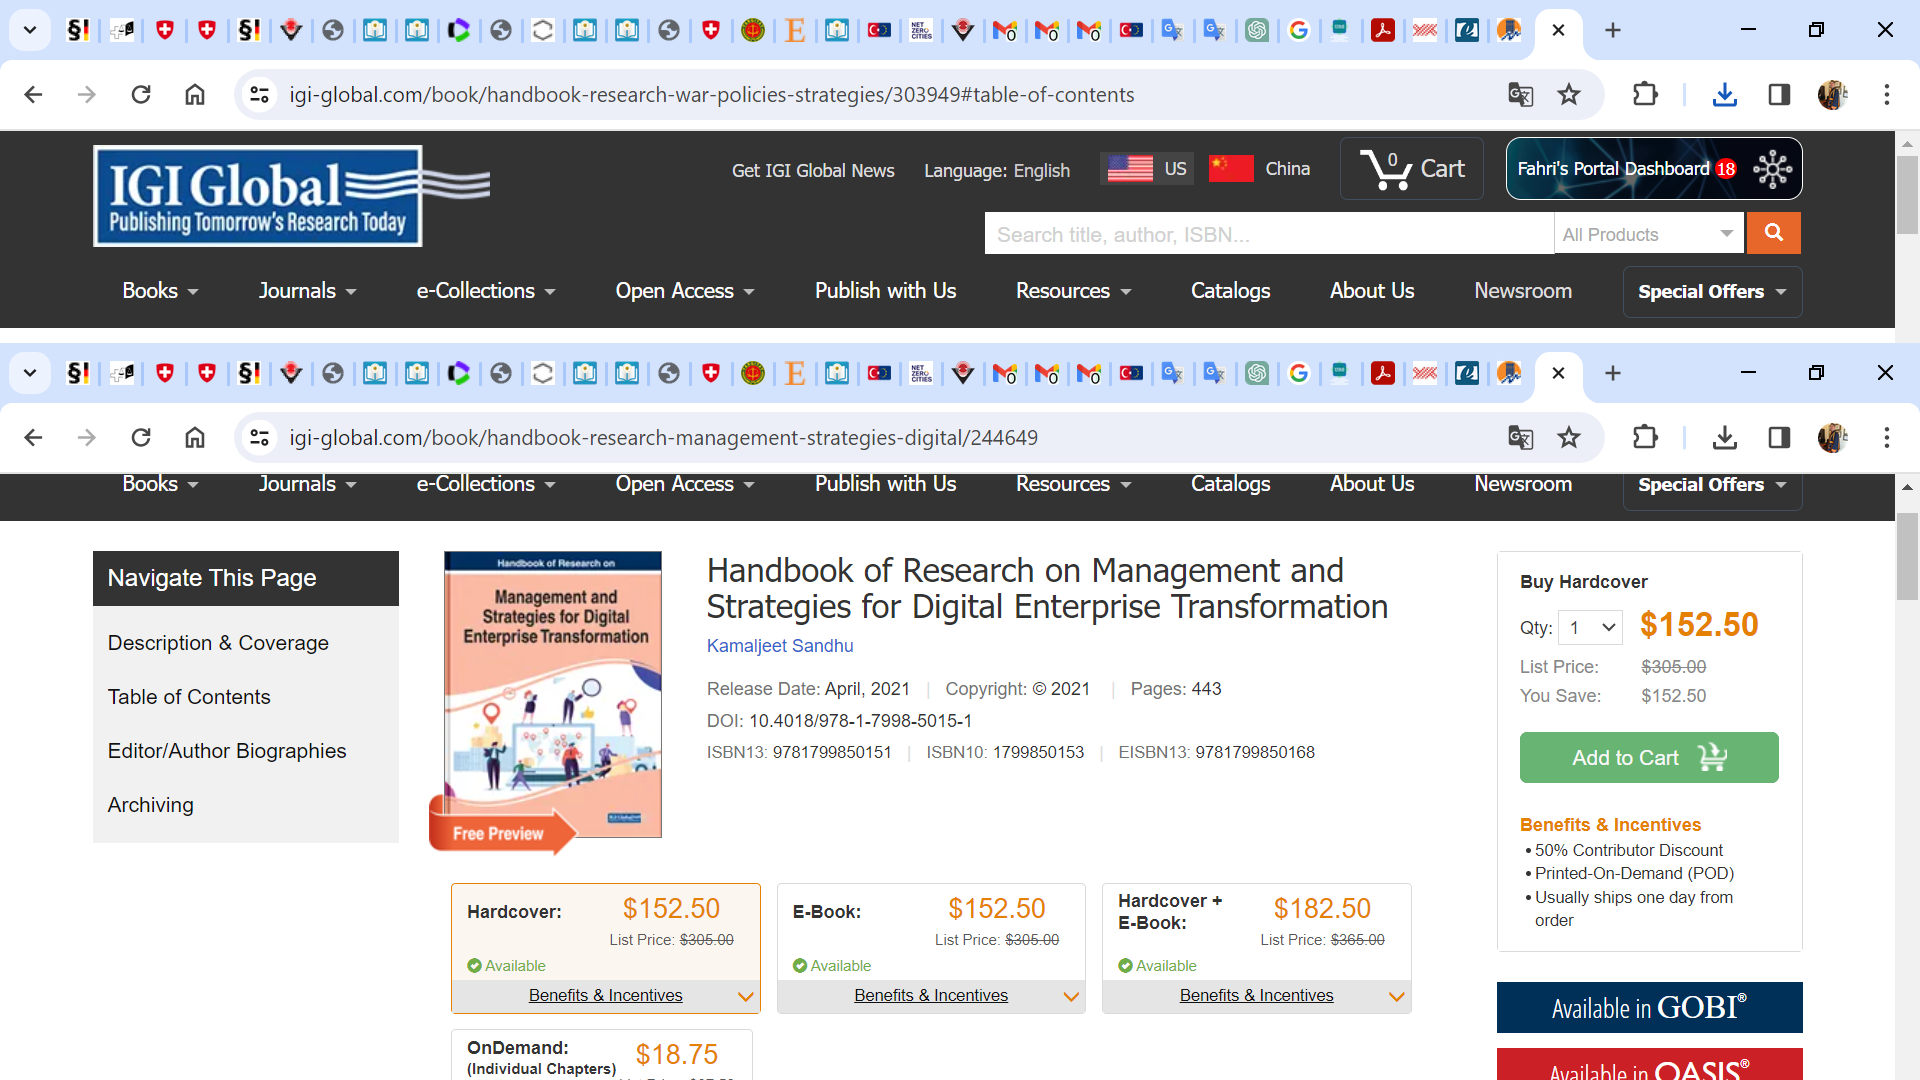The image size is (1920, 1080).
Task: Toggle side panel icon in bottom browser window
Action: coord(1779,438)
